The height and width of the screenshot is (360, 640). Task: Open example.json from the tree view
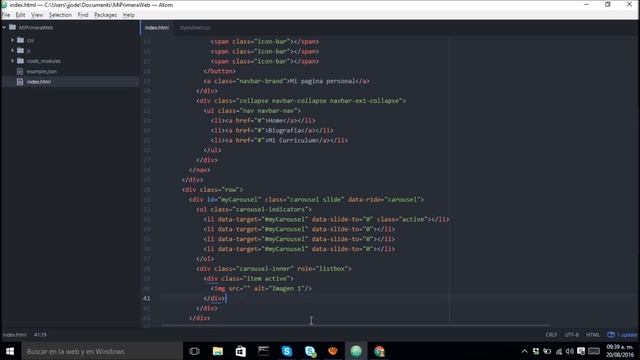pos(42,71)
